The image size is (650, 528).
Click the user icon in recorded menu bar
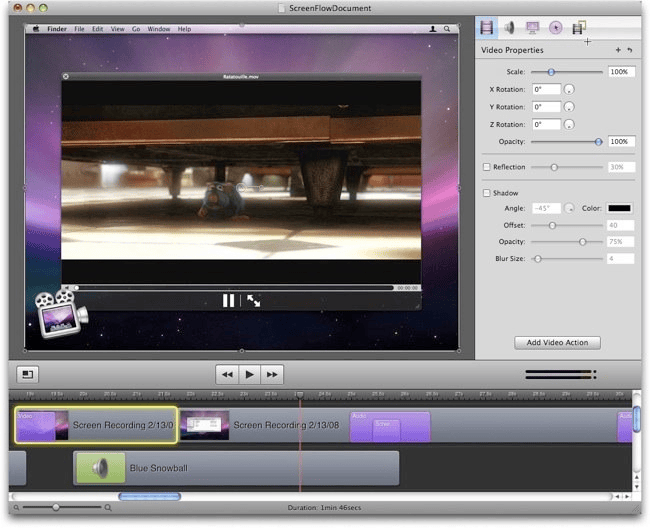433,29
